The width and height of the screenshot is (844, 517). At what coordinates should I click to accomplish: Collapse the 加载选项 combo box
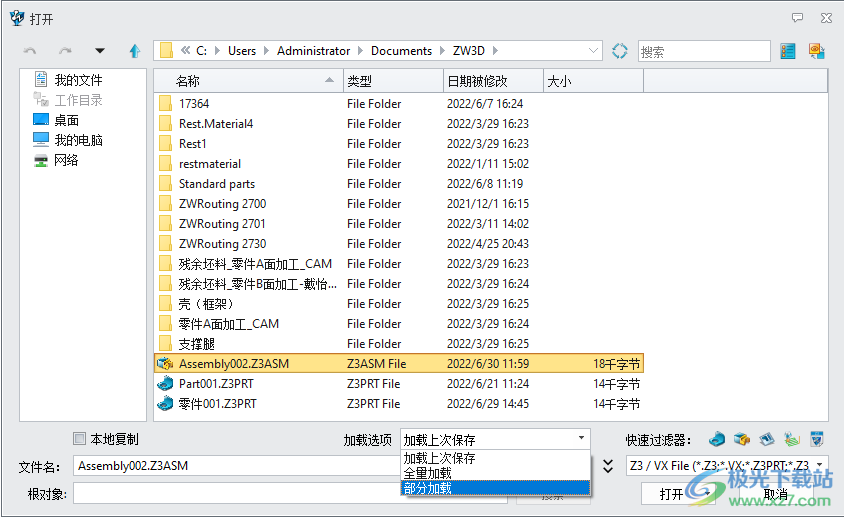tap(581, 438)
